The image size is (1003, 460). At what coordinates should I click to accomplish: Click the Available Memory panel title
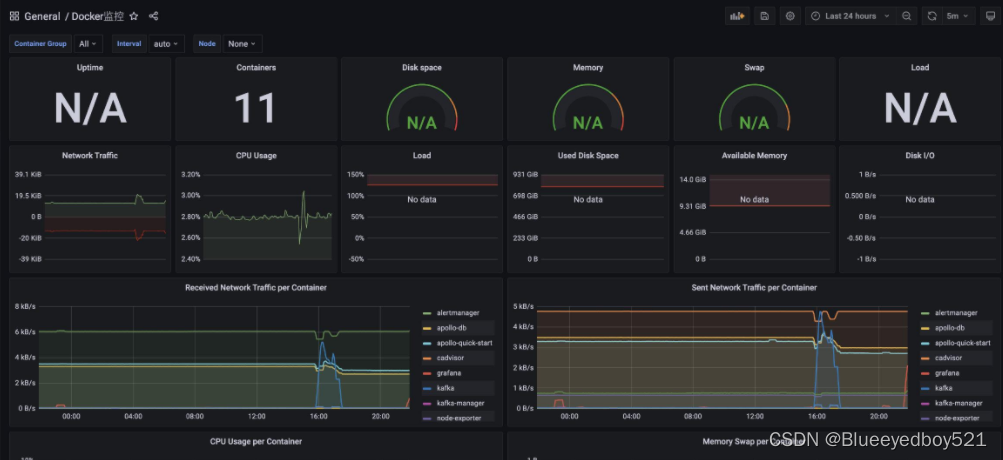pyautogui.click(x=754, y=155)
